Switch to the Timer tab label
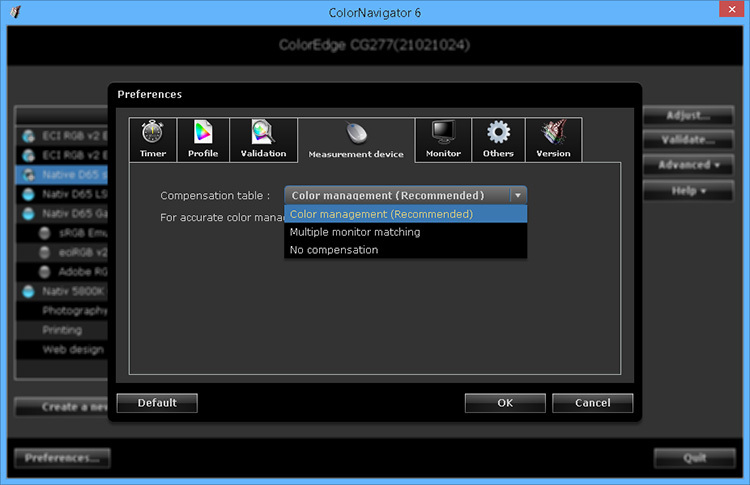The height and width of the screenshot is (485, 750). pyautogui.click(x=153, y=154)
